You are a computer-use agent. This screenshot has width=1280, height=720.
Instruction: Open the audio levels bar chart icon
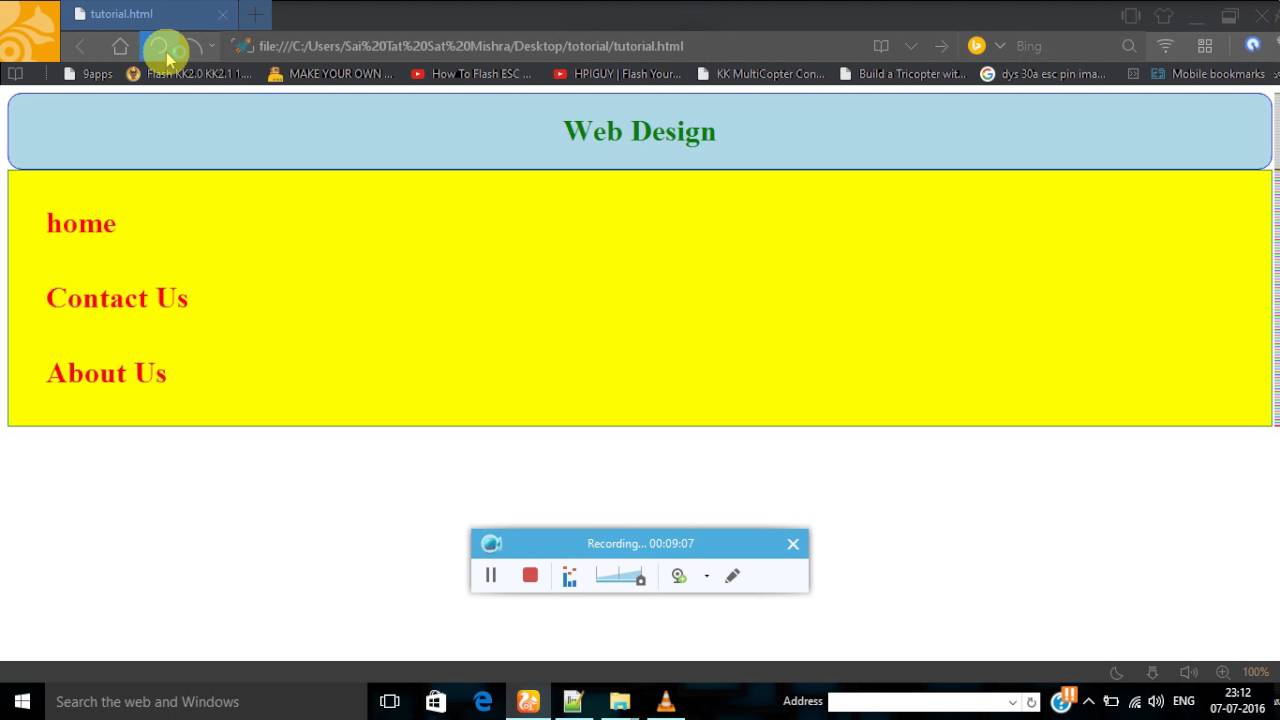569,576
